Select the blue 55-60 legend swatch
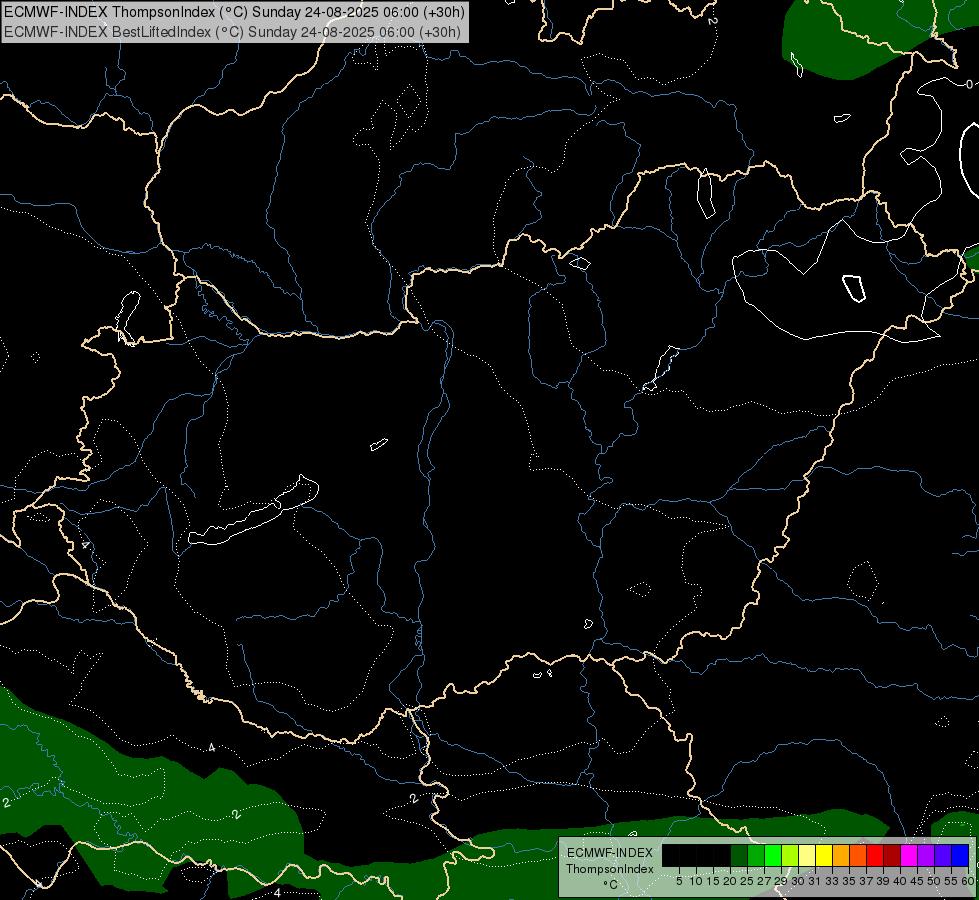This screenshot has height=900, width=979. pos(960,855)
